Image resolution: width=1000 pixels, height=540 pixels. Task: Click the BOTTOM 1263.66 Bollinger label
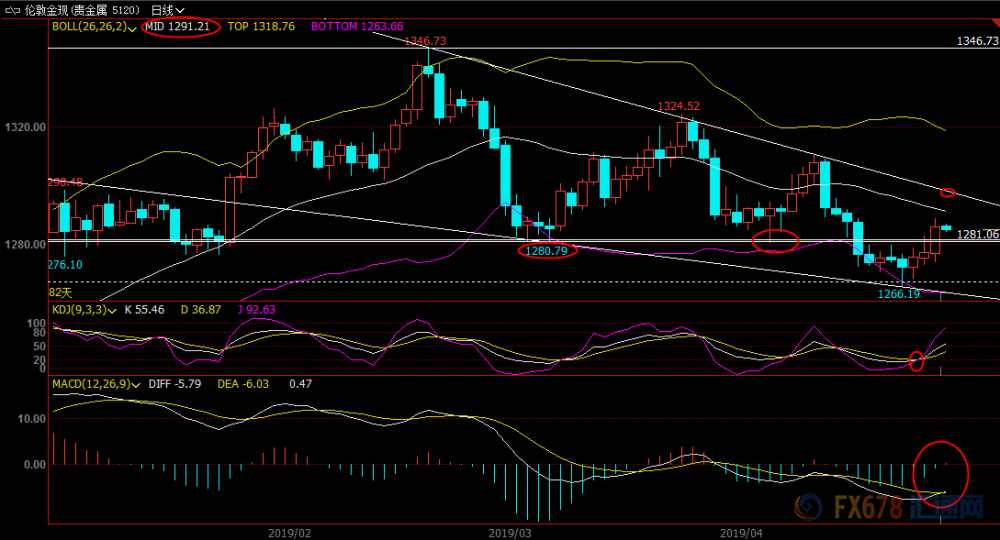[357, 27]
